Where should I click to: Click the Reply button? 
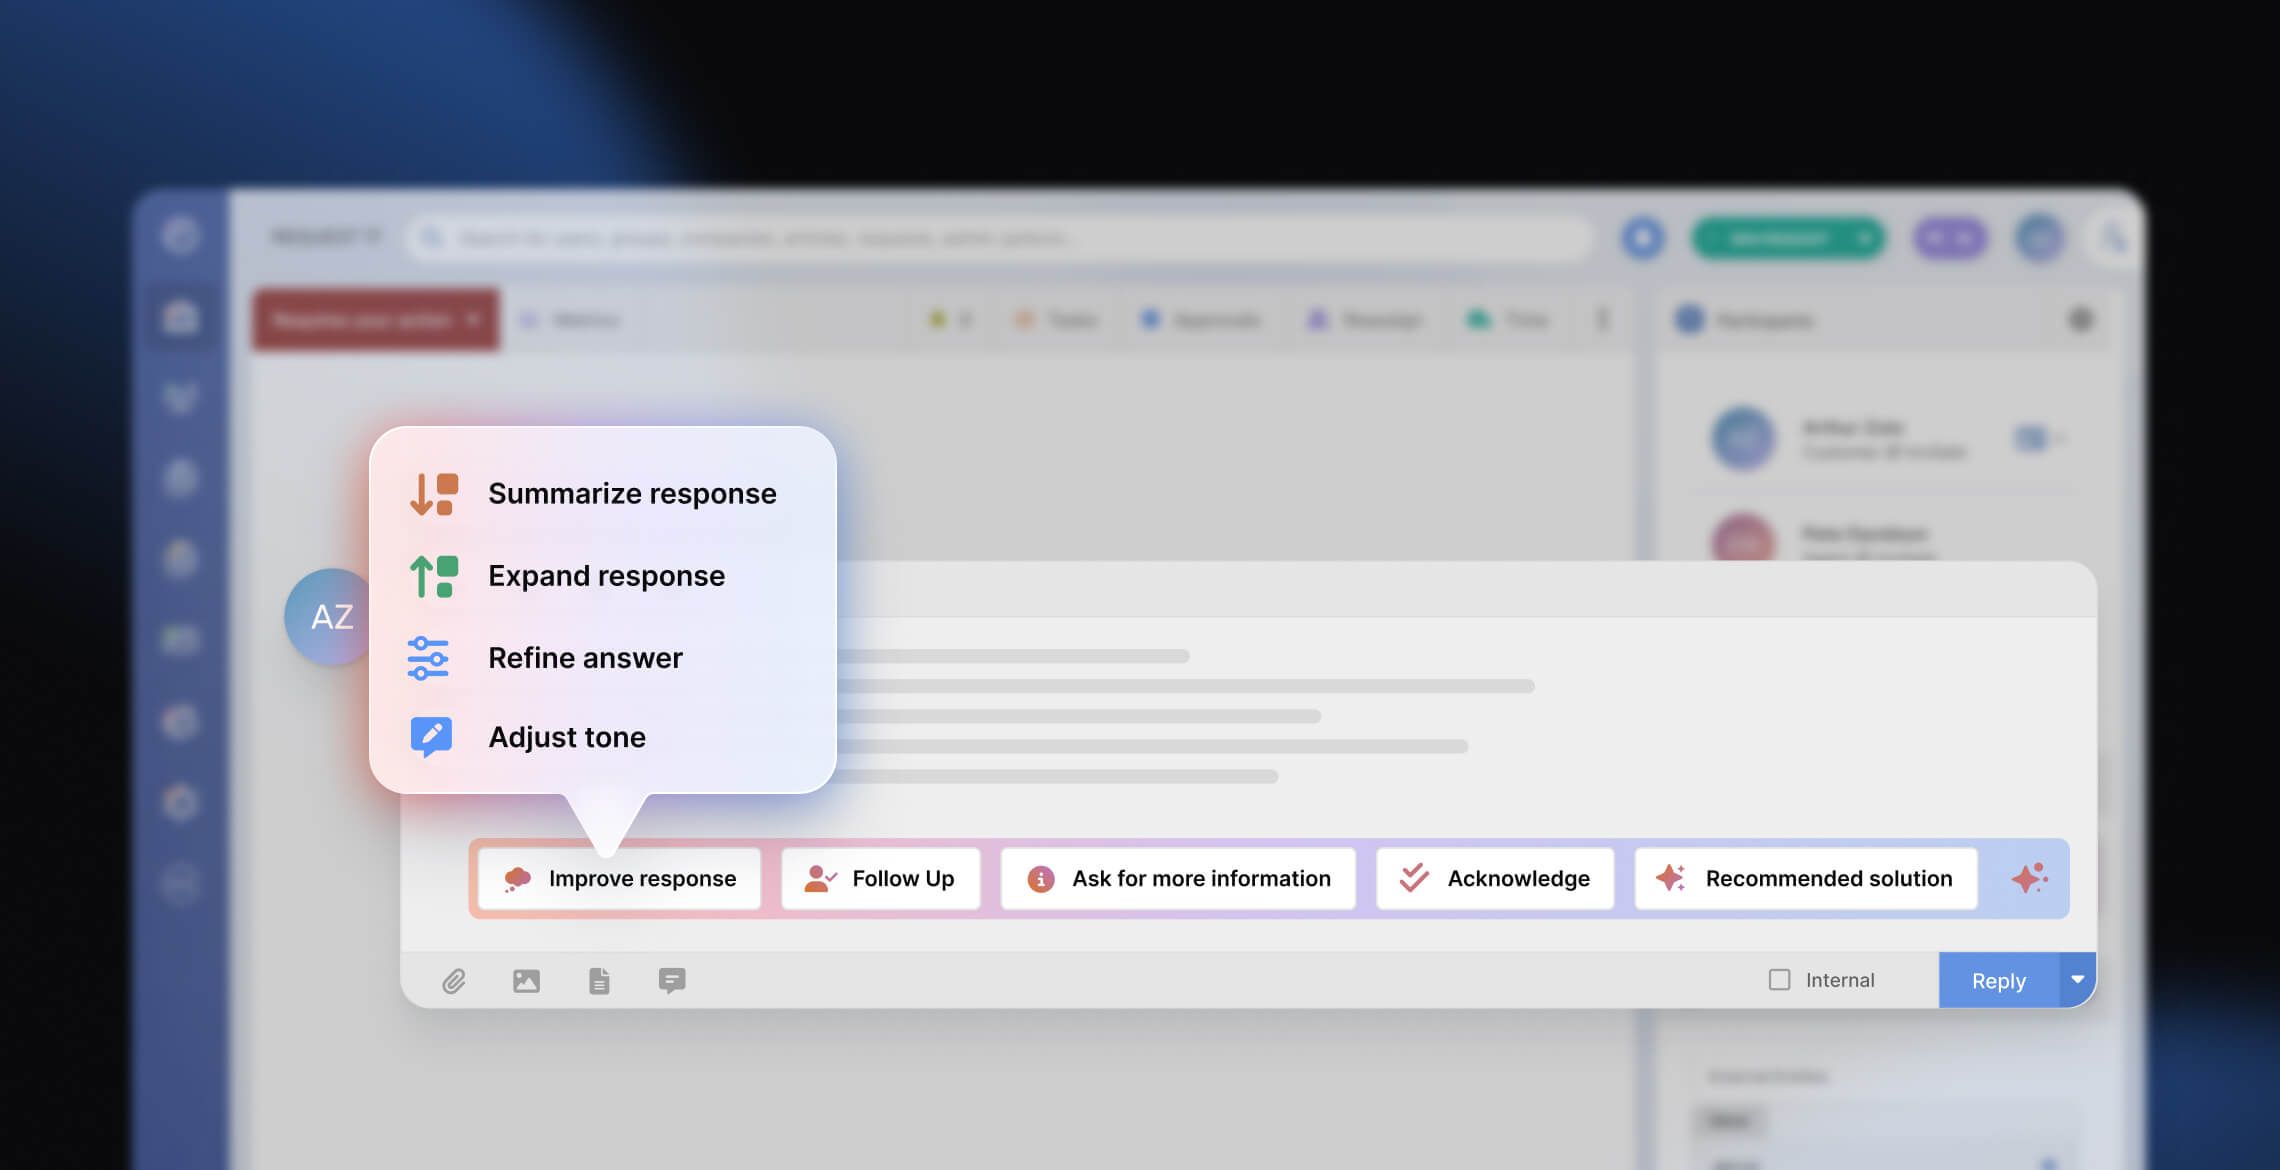click(1998, 980)
